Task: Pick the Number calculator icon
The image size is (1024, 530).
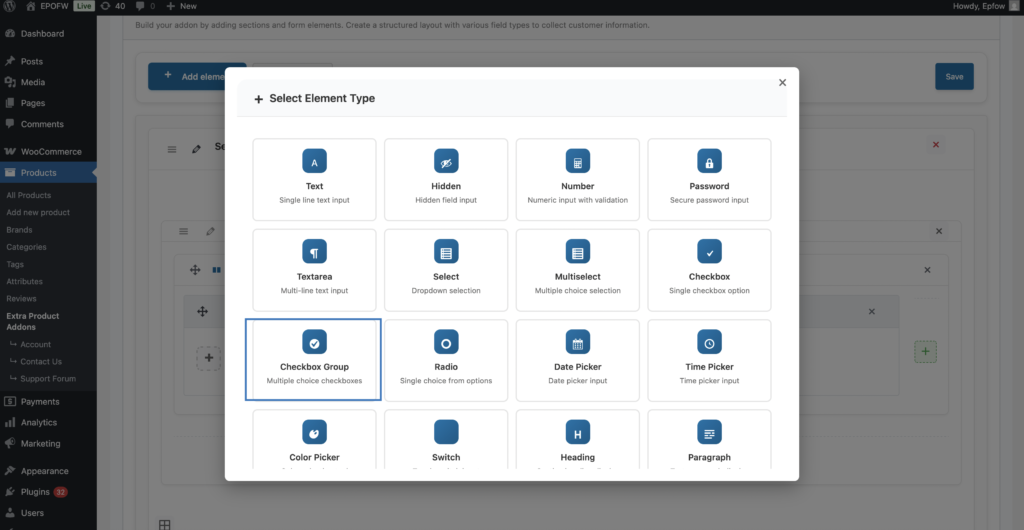Action: pyautogui.click(x=577, y=162)
